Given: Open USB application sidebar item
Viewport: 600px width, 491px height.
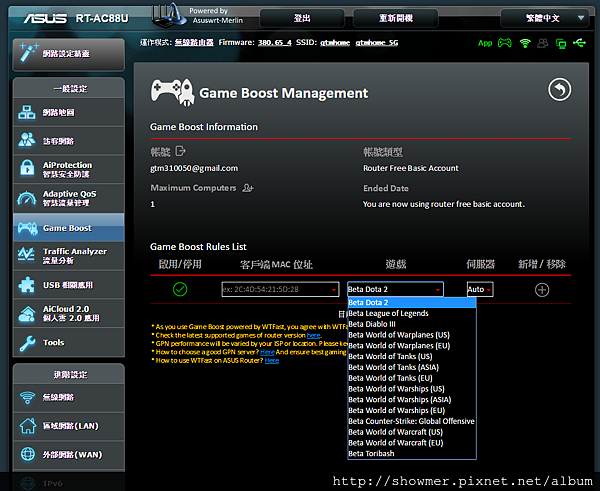Looking at the screenshot, I should 68,285.
